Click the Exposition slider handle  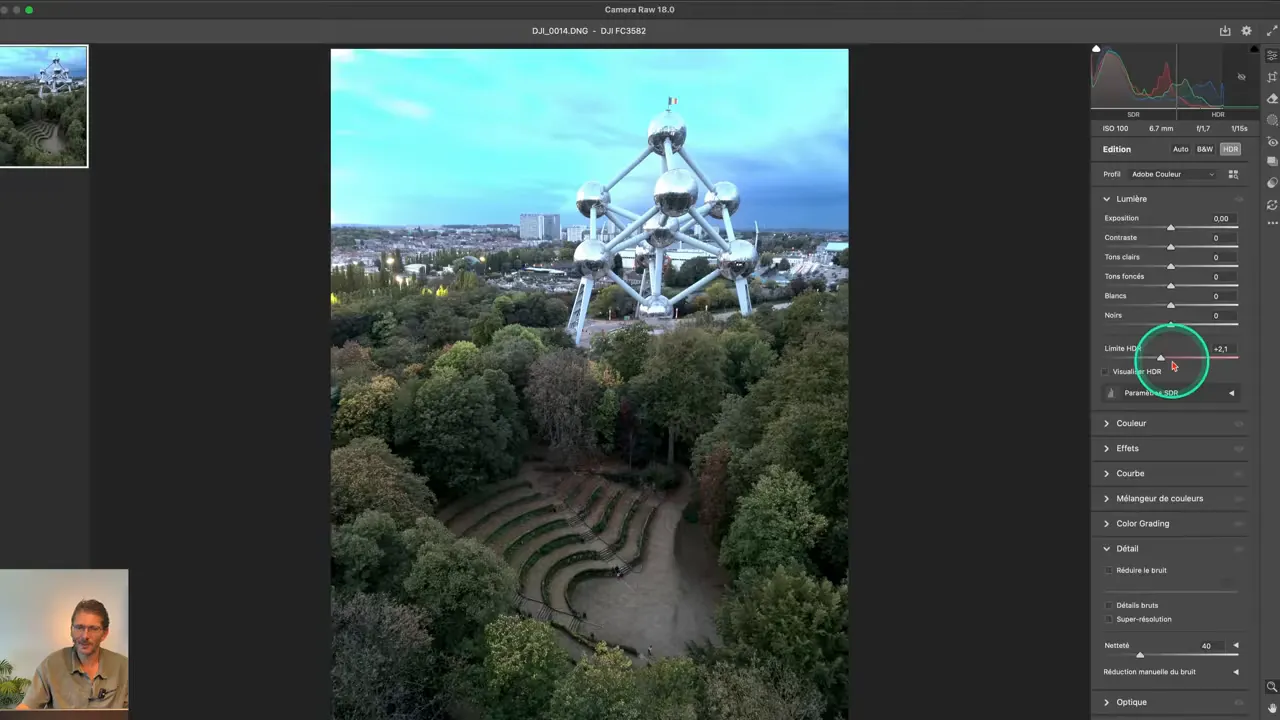(1171, 228)
